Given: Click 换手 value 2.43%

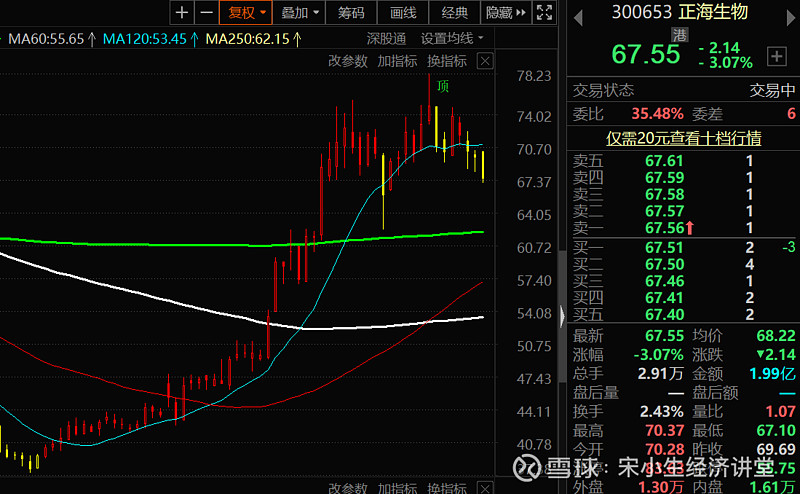Looking at the screenshot, I should (x=662, y=411).
